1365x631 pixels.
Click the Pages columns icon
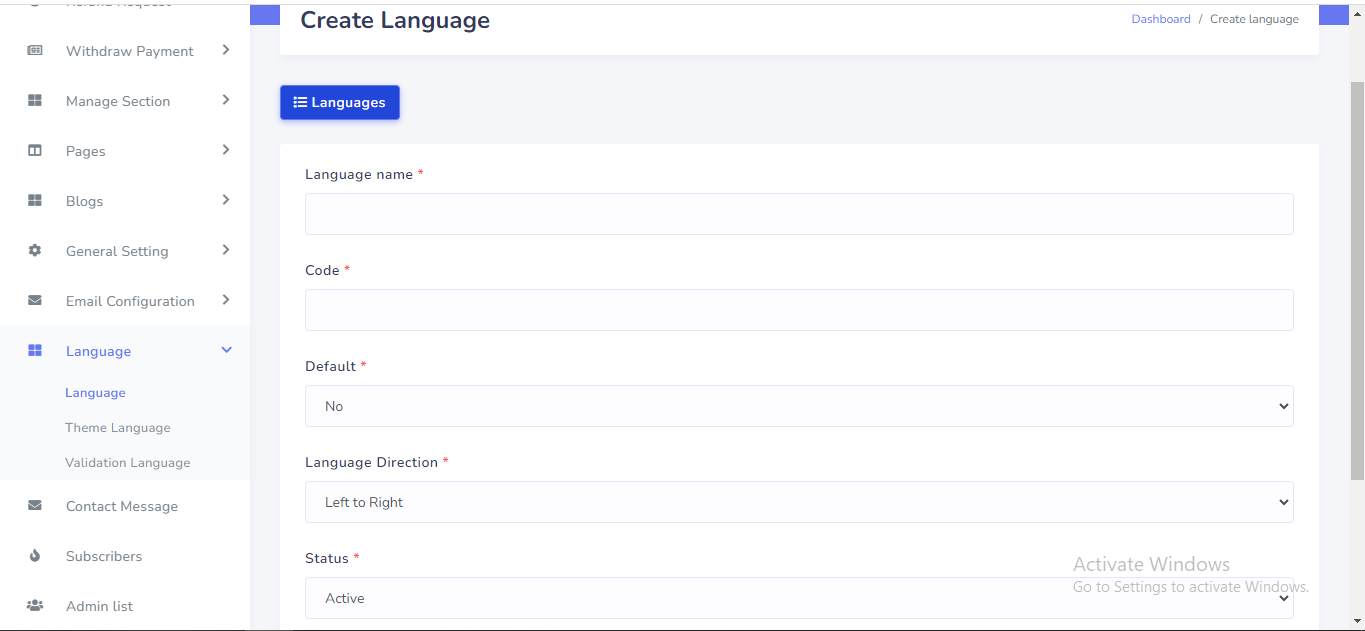(x=35, y=151)
